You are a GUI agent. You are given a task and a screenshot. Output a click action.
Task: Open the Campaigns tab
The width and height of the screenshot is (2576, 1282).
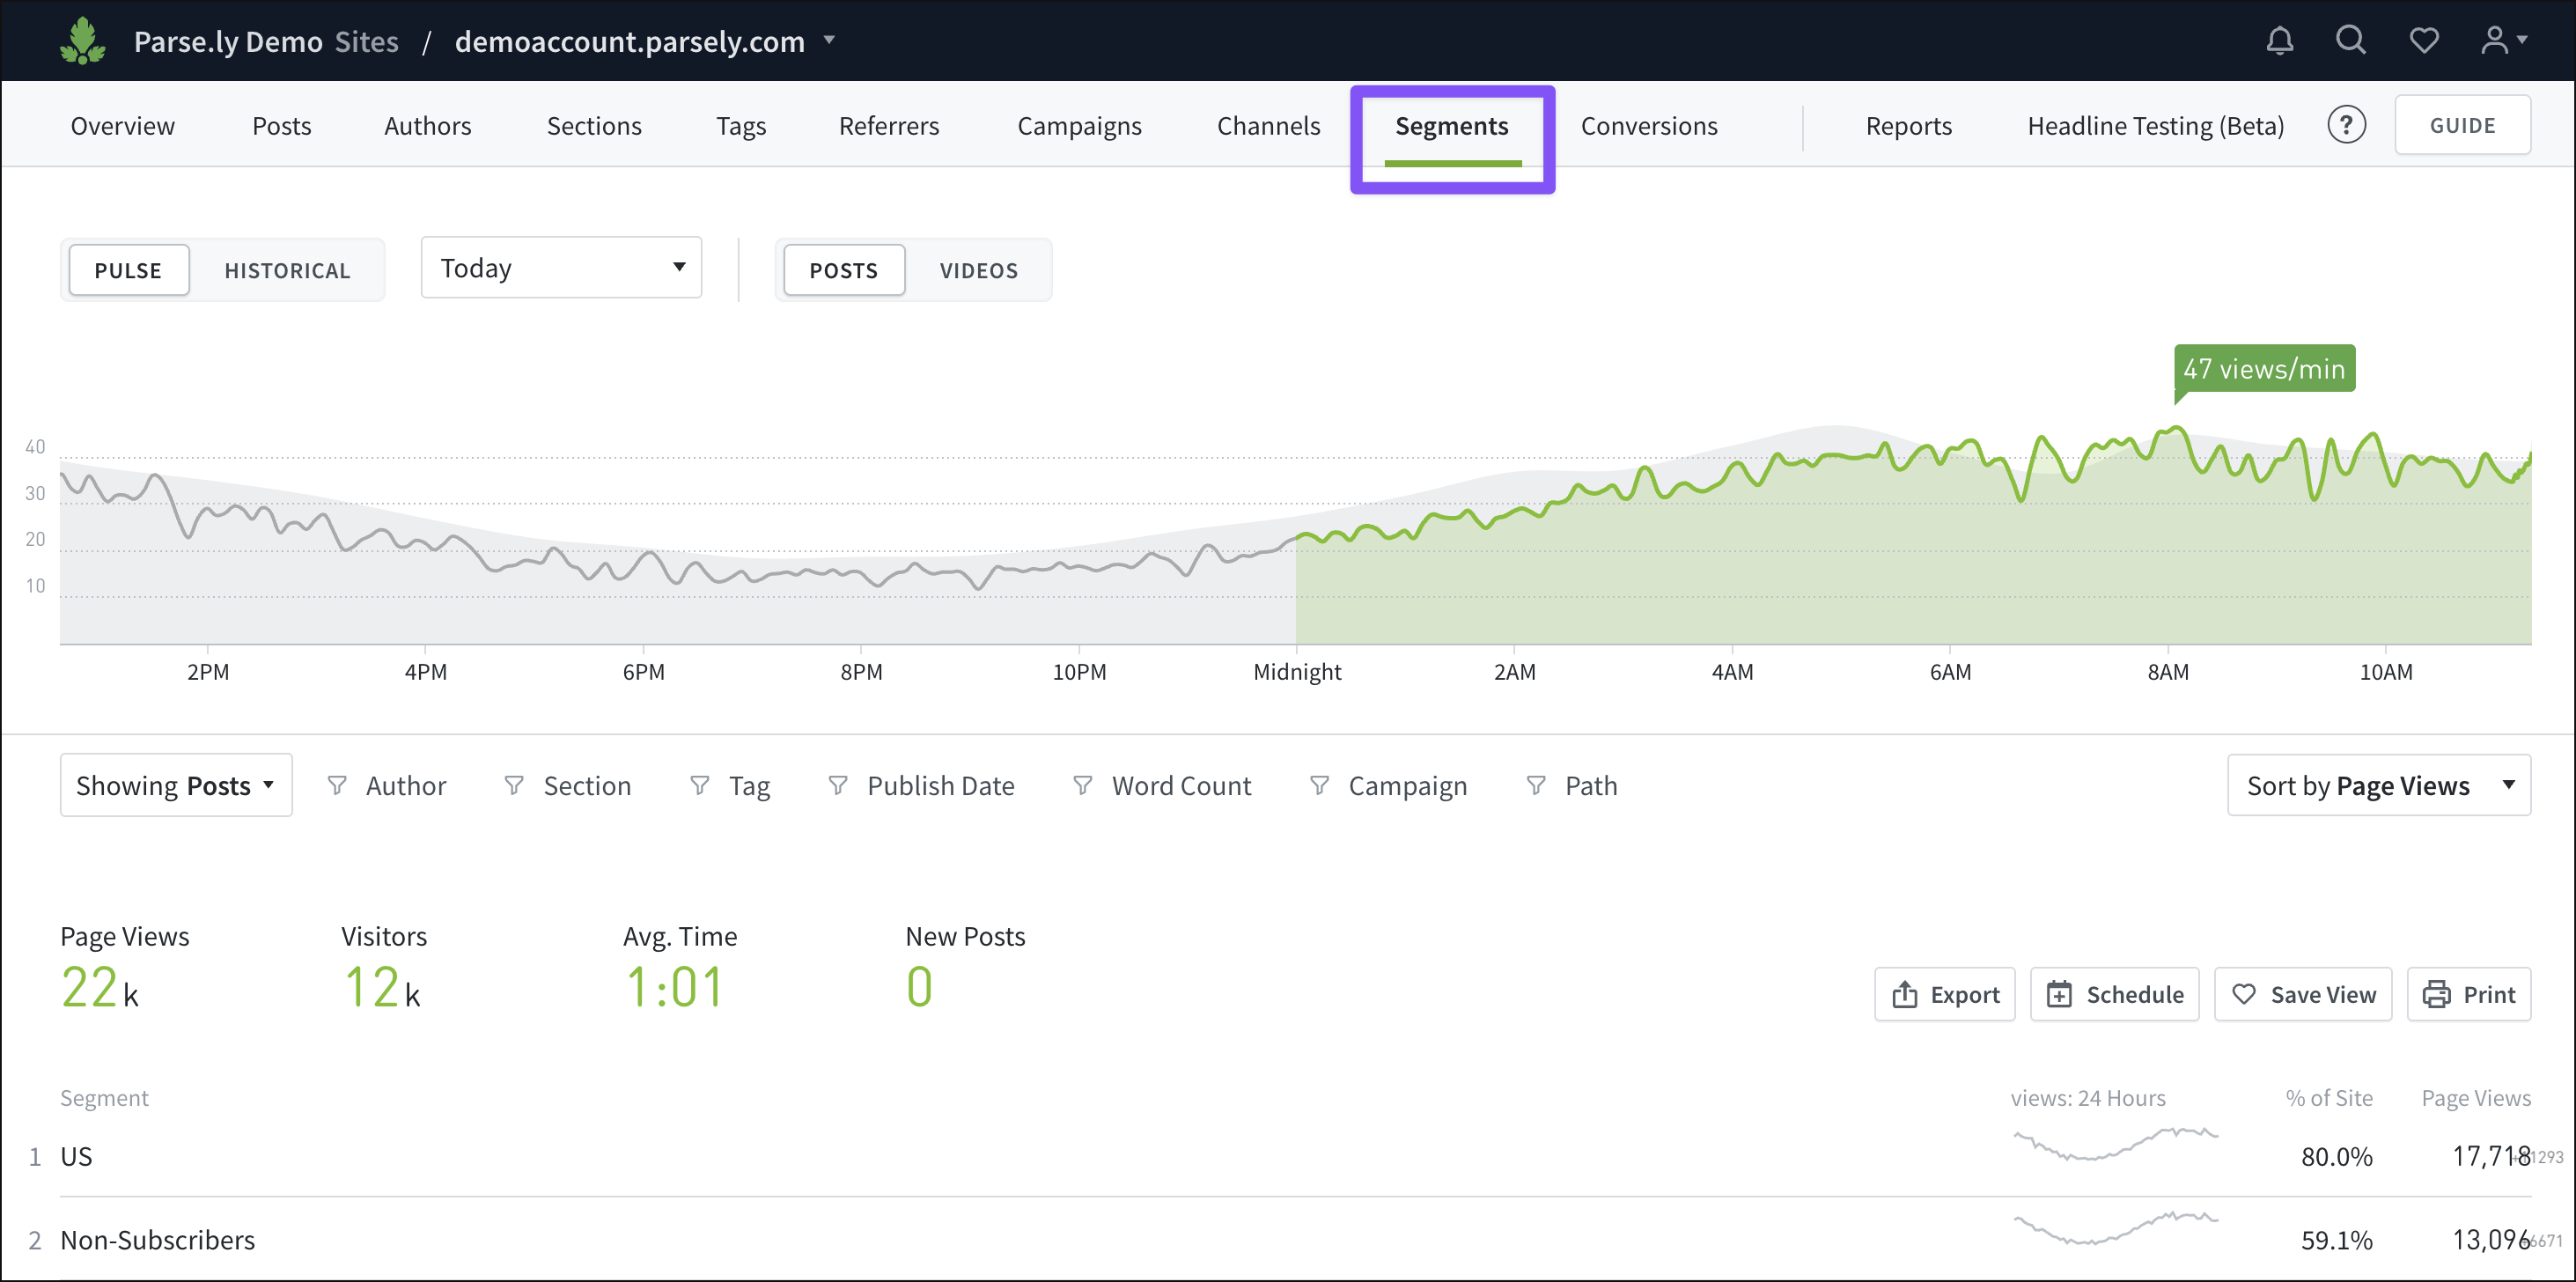(x=1079, y=126)
